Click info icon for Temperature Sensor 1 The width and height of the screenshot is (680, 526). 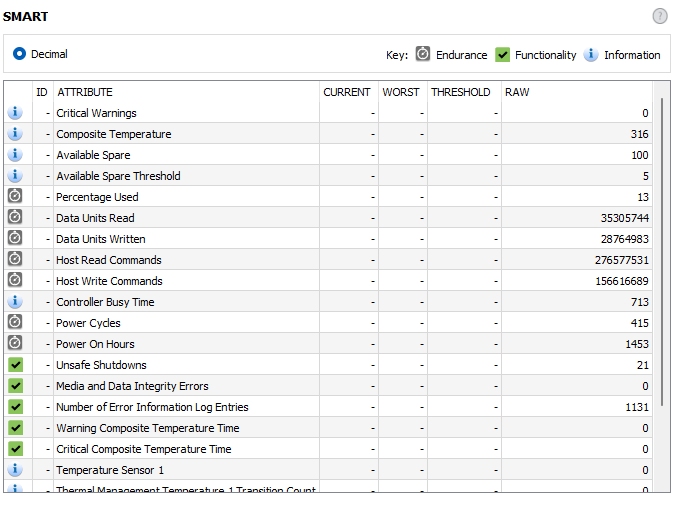(x=15, y=469)
